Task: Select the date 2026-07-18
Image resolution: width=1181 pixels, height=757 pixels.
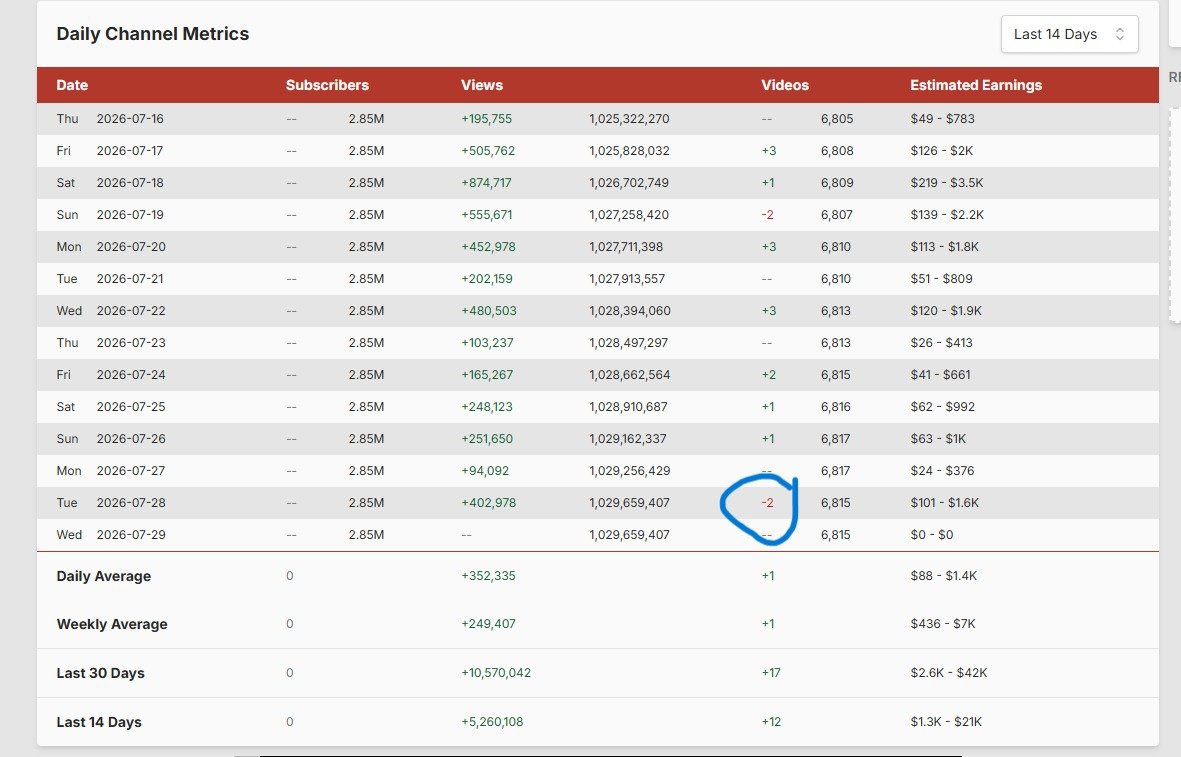Action: pyautogui.click(x=130, y=182)
